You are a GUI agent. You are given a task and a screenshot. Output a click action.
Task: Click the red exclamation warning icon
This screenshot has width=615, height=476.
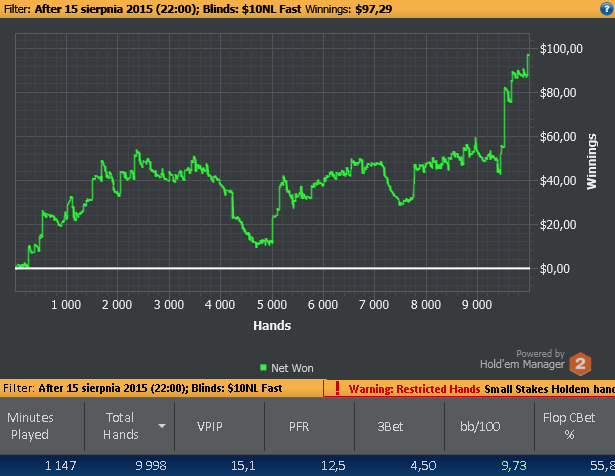click(x=337, y=388)
